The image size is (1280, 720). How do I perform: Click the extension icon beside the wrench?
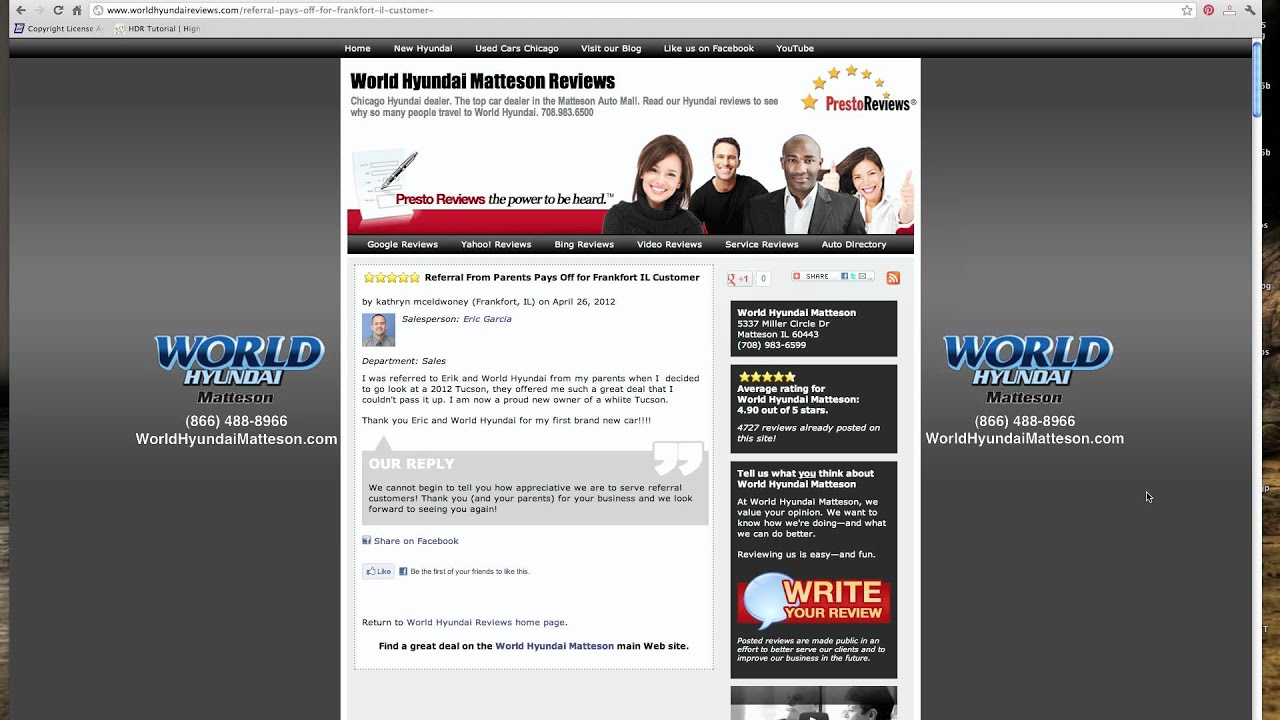coord(1230,10)
